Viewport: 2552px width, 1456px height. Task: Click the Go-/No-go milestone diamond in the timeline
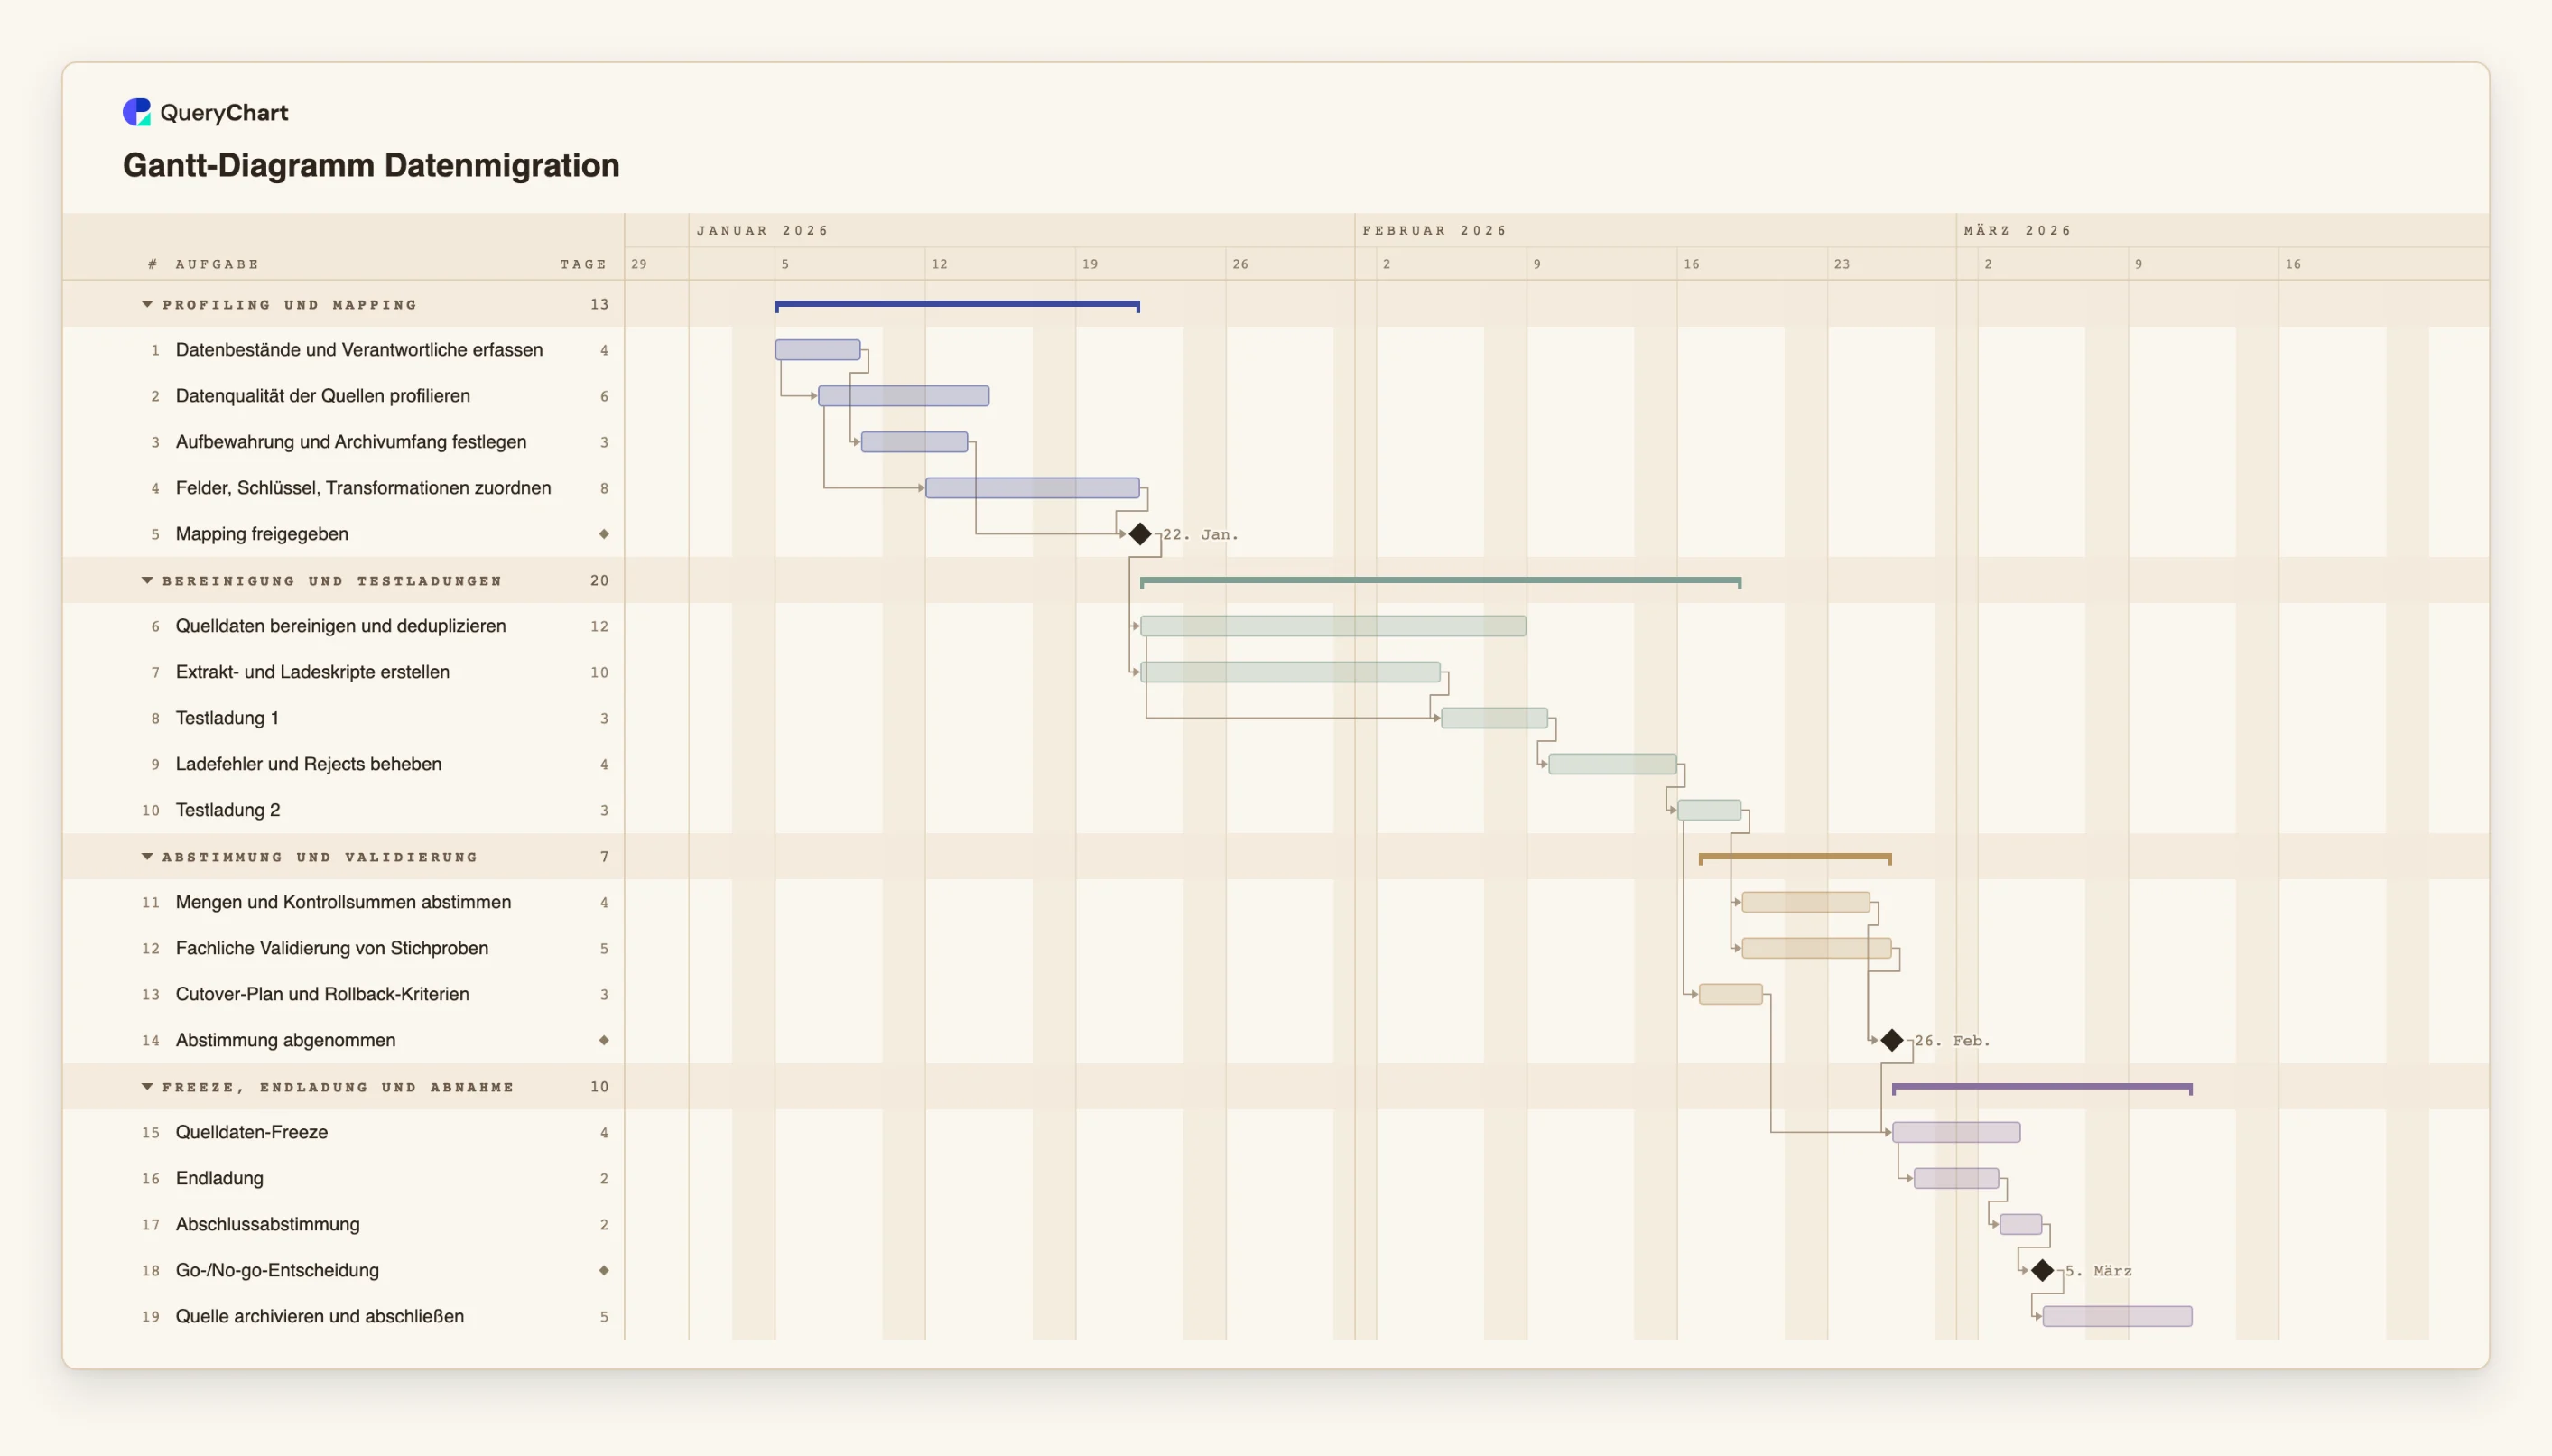(x=2042, y=1270)
